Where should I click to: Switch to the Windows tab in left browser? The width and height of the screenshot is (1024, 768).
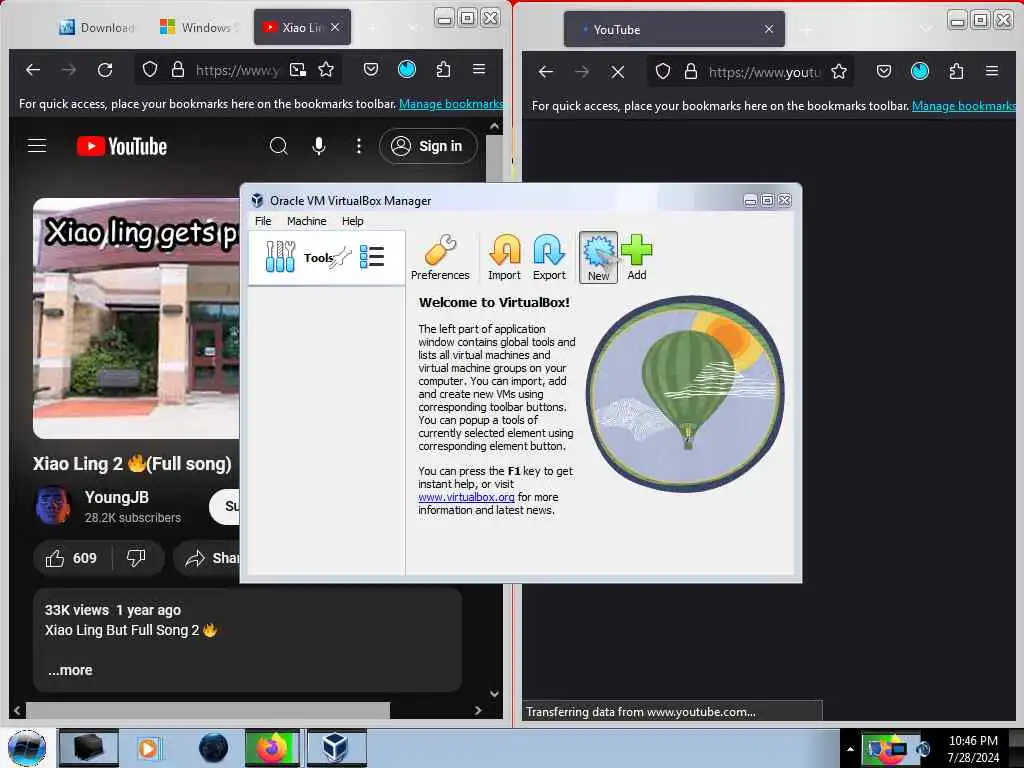[199, 27]
